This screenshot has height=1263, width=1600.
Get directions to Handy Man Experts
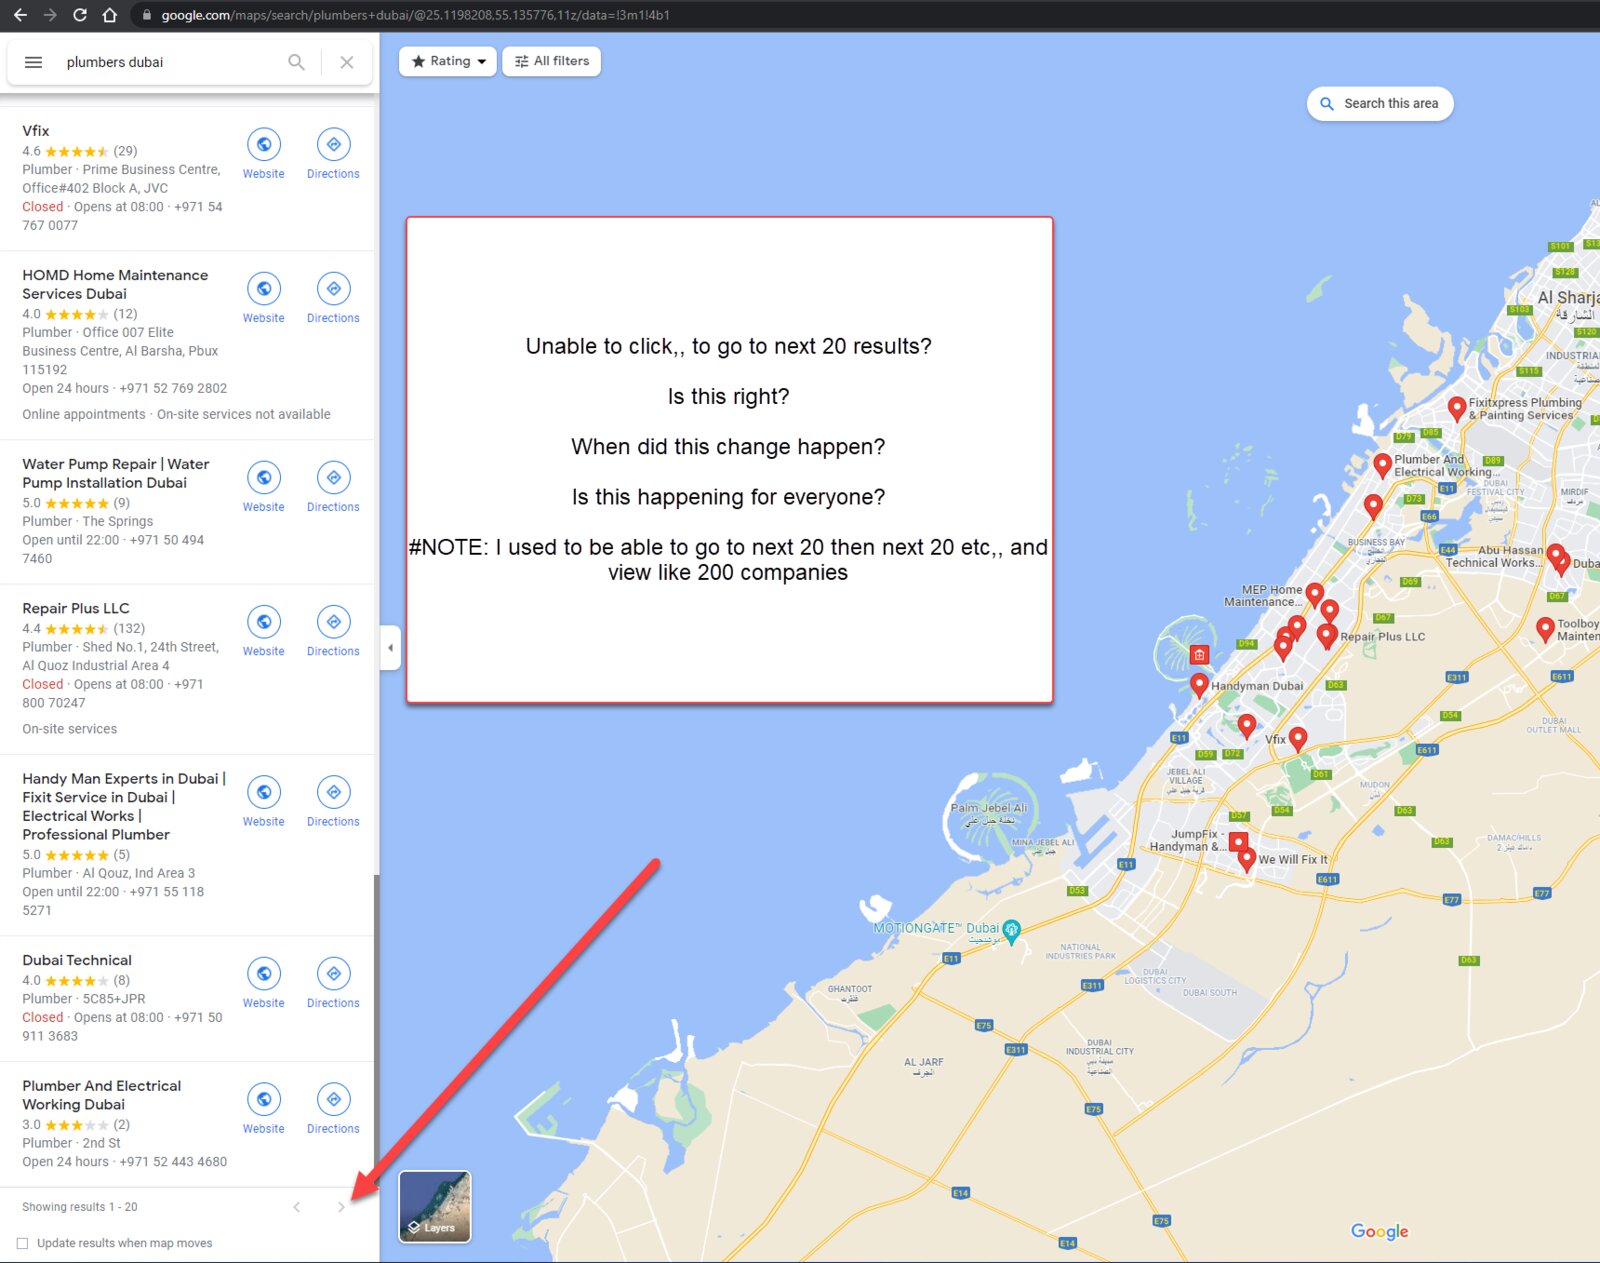point(333,792)
